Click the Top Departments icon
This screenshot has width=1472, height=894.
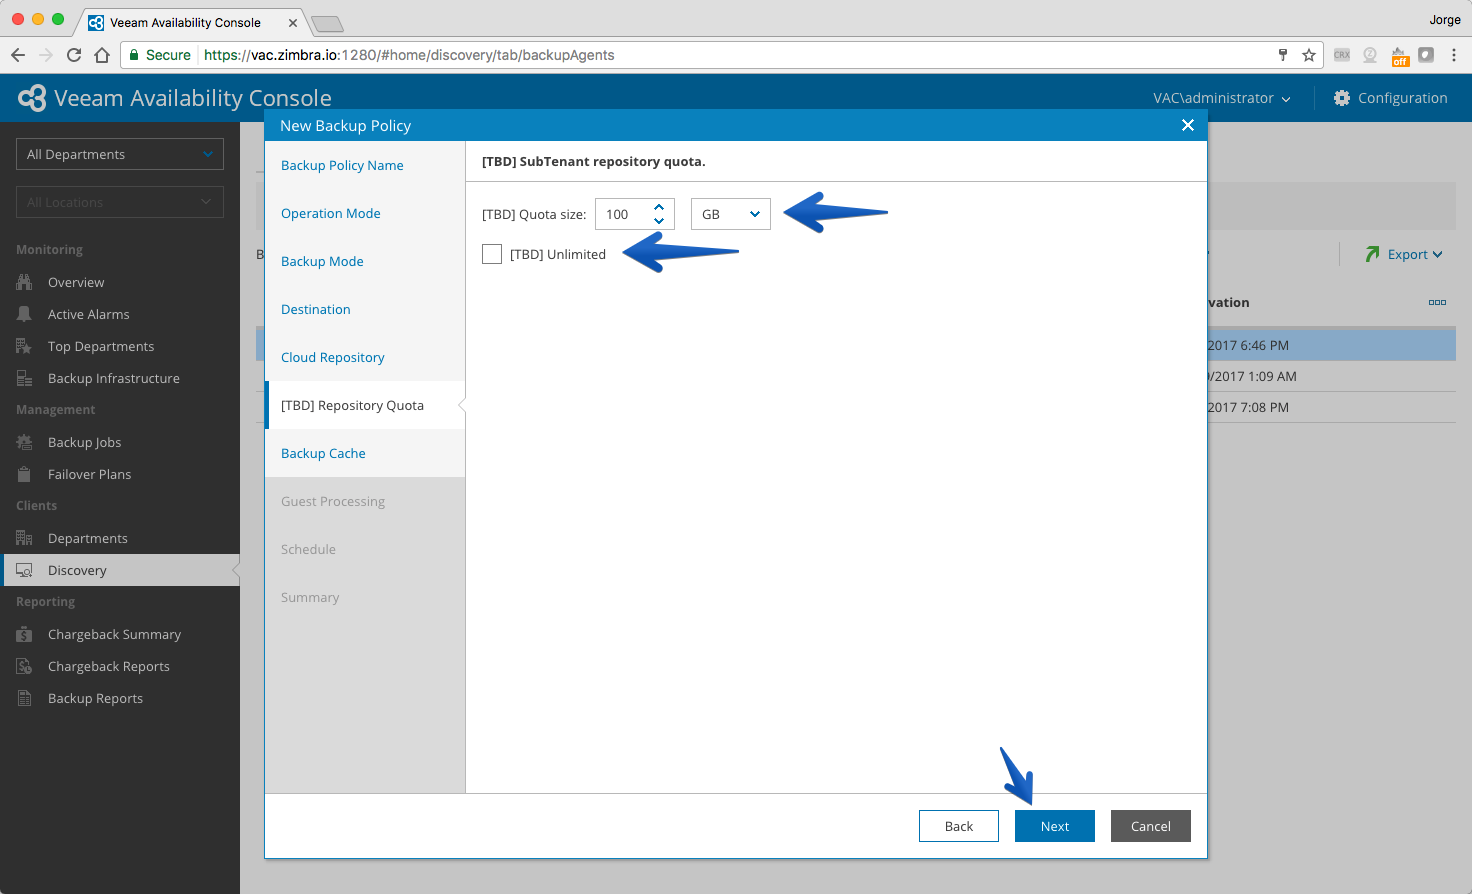24,346
